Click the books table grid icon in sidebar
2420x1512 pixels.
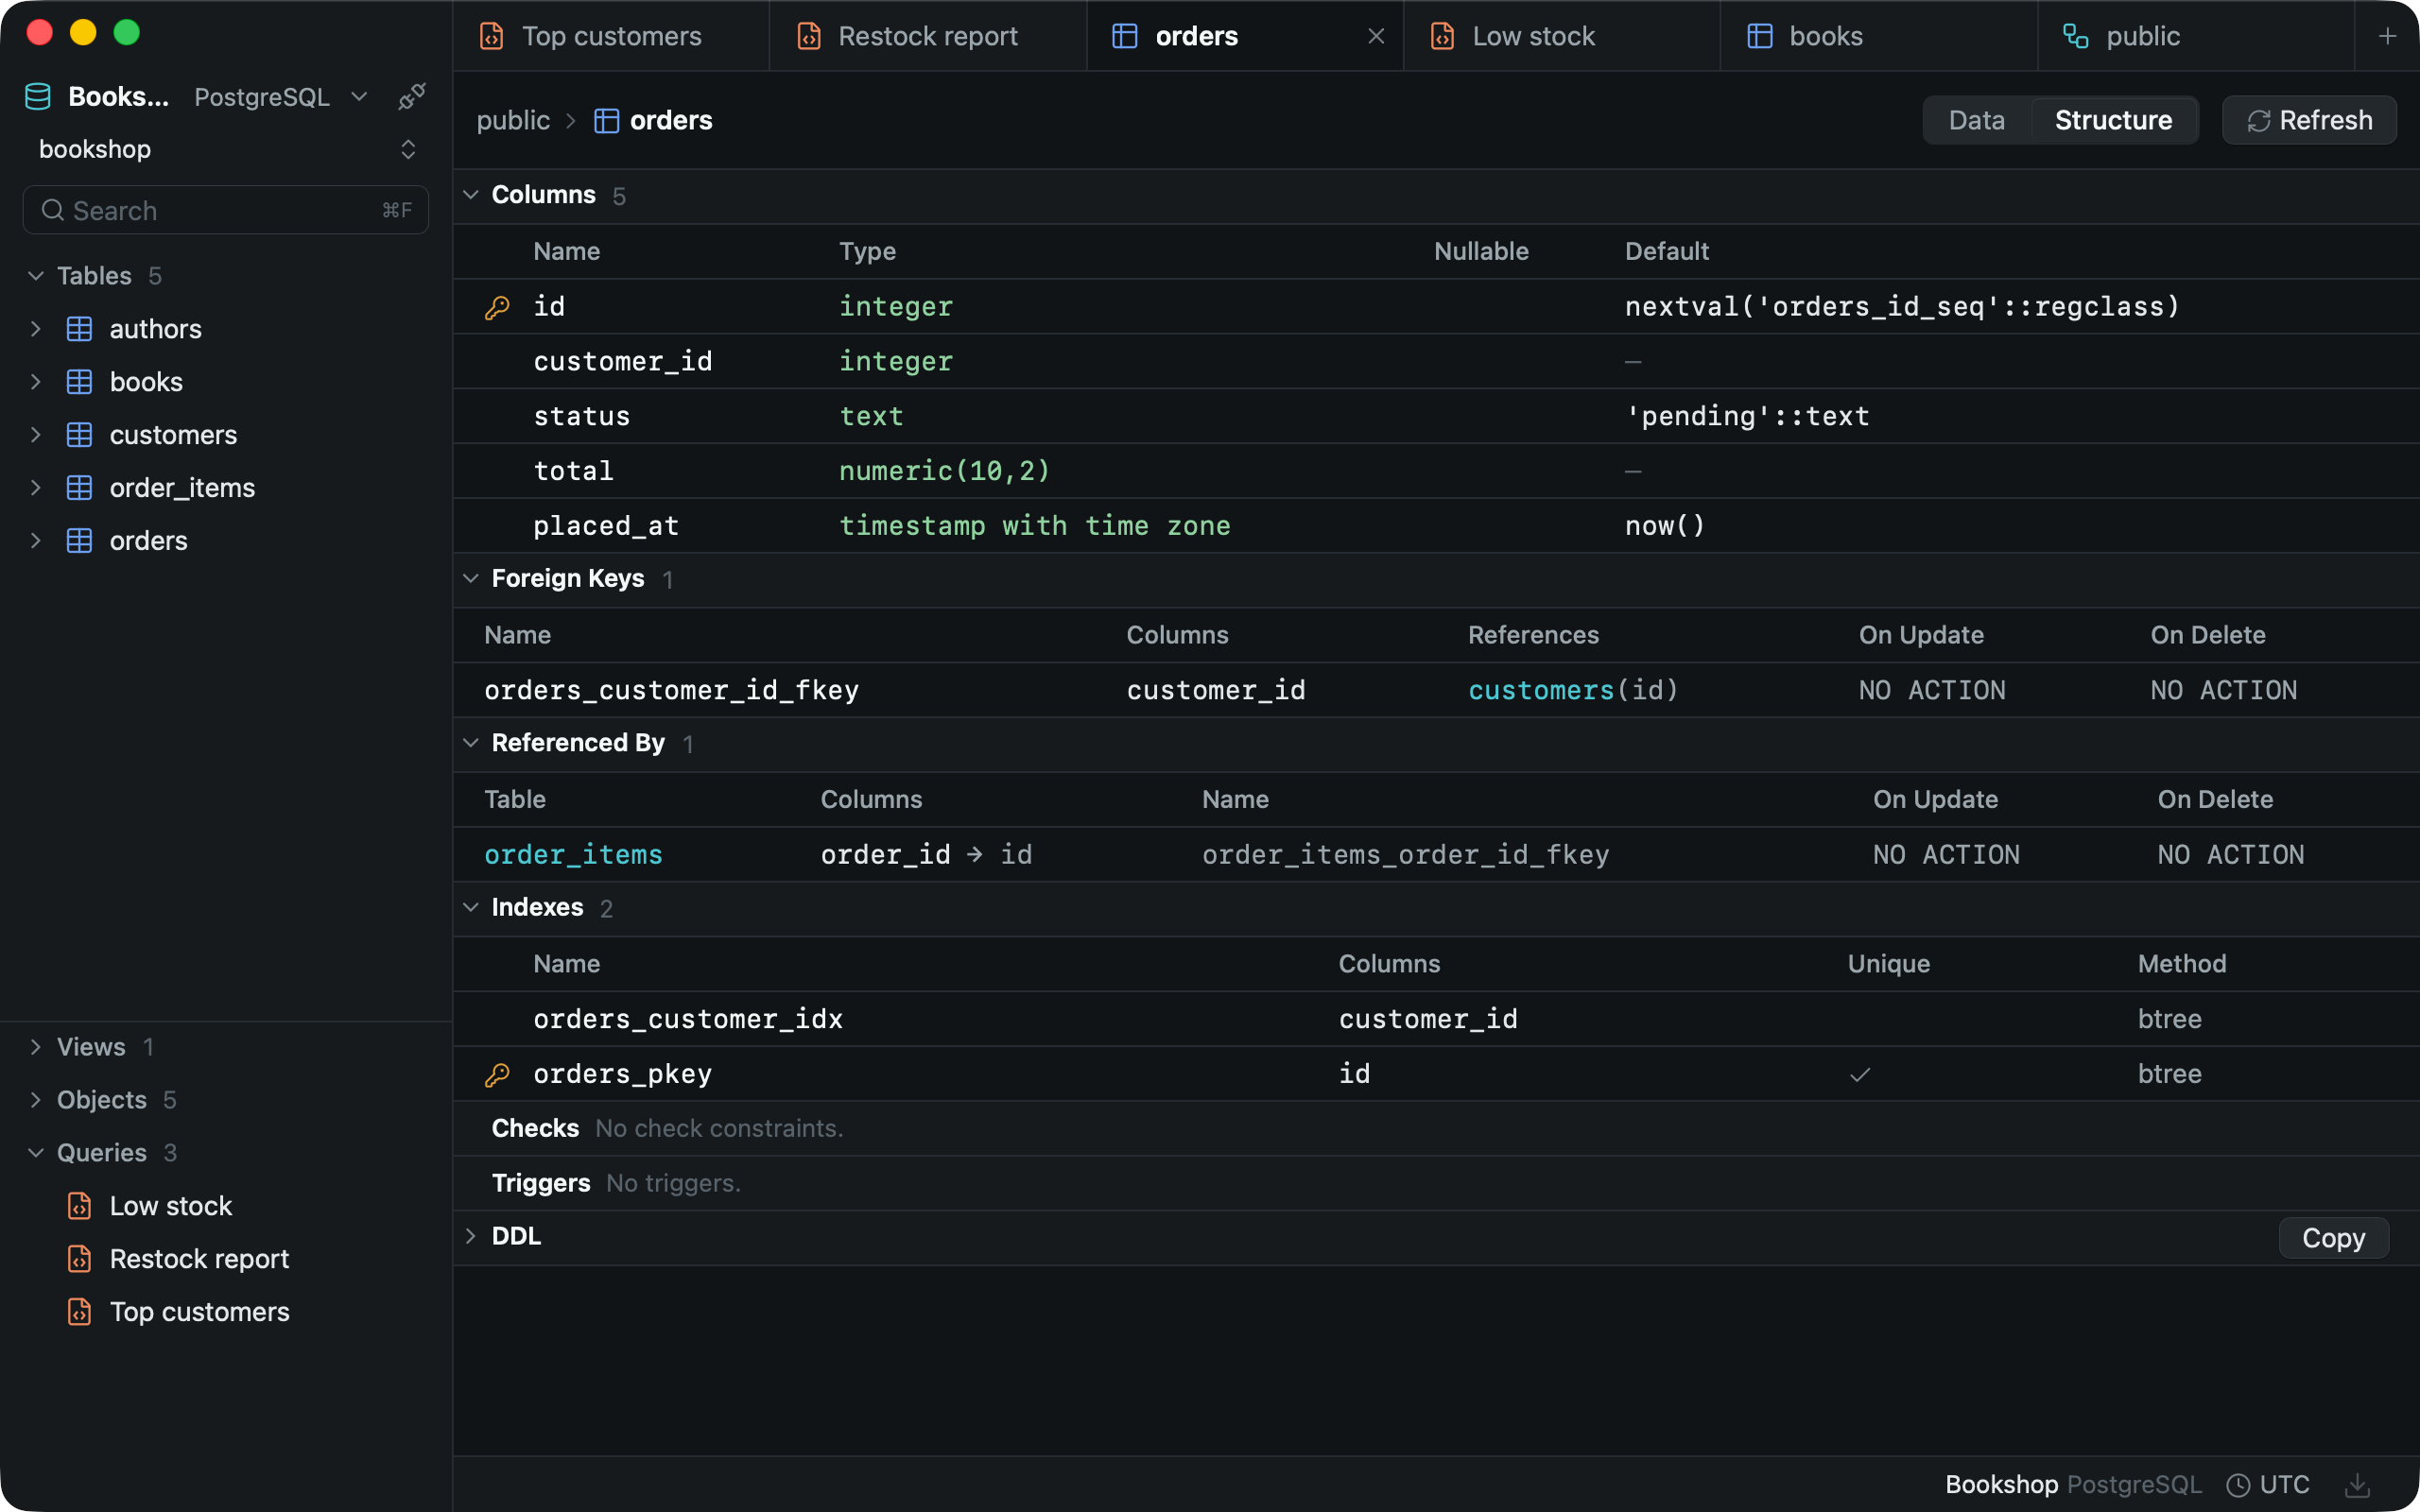click(79, 382)
